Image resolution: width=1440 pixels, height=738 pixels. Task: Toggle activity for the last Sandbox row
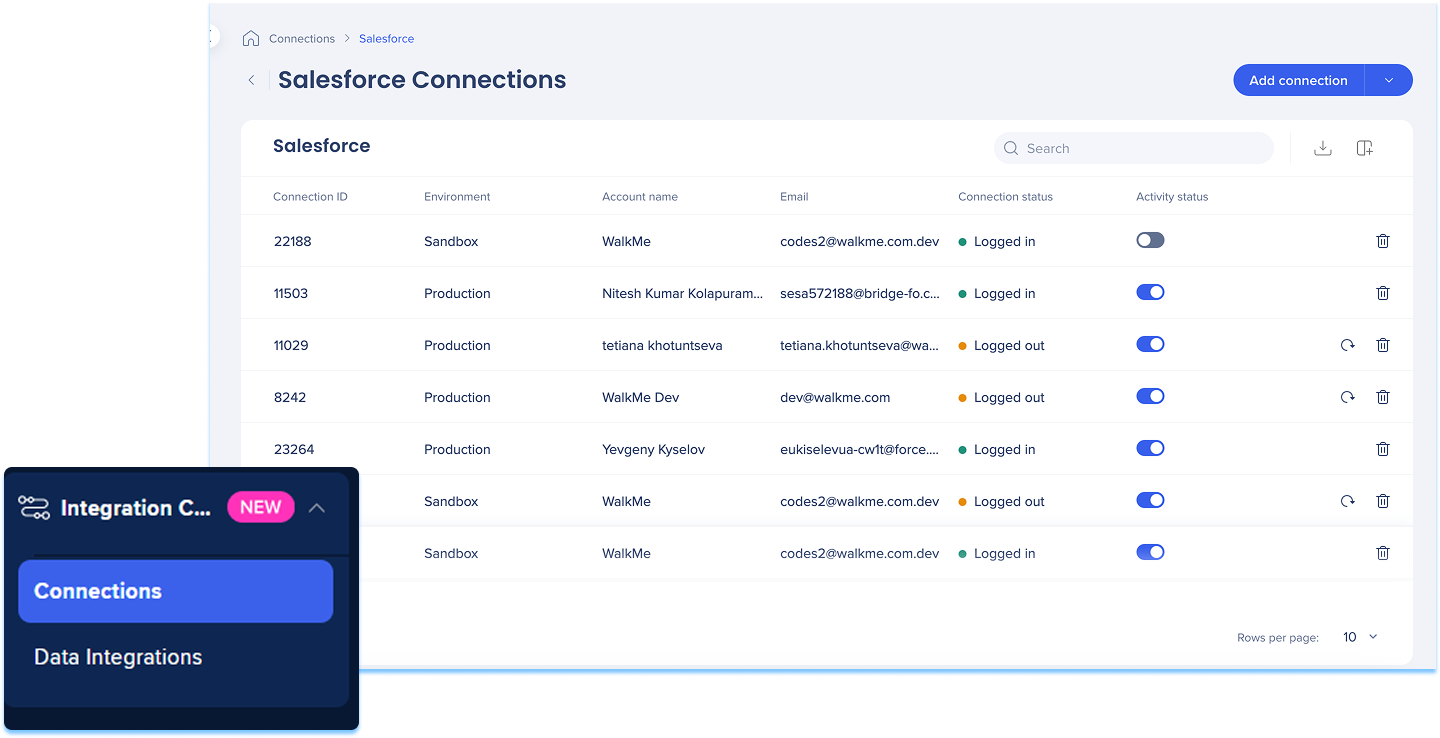1150,553
